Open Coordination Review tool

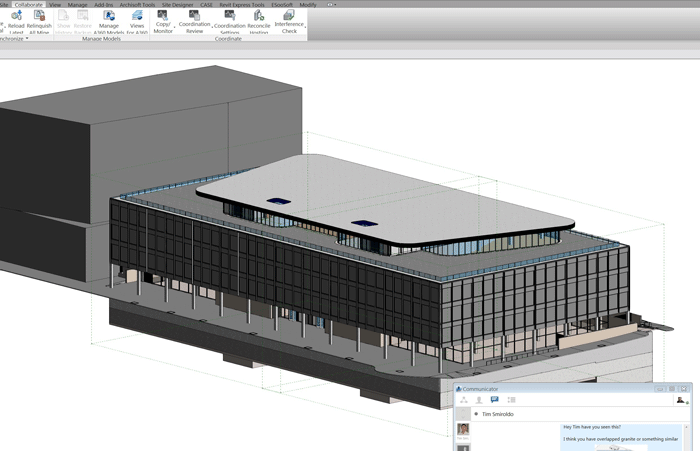(194, 17)
